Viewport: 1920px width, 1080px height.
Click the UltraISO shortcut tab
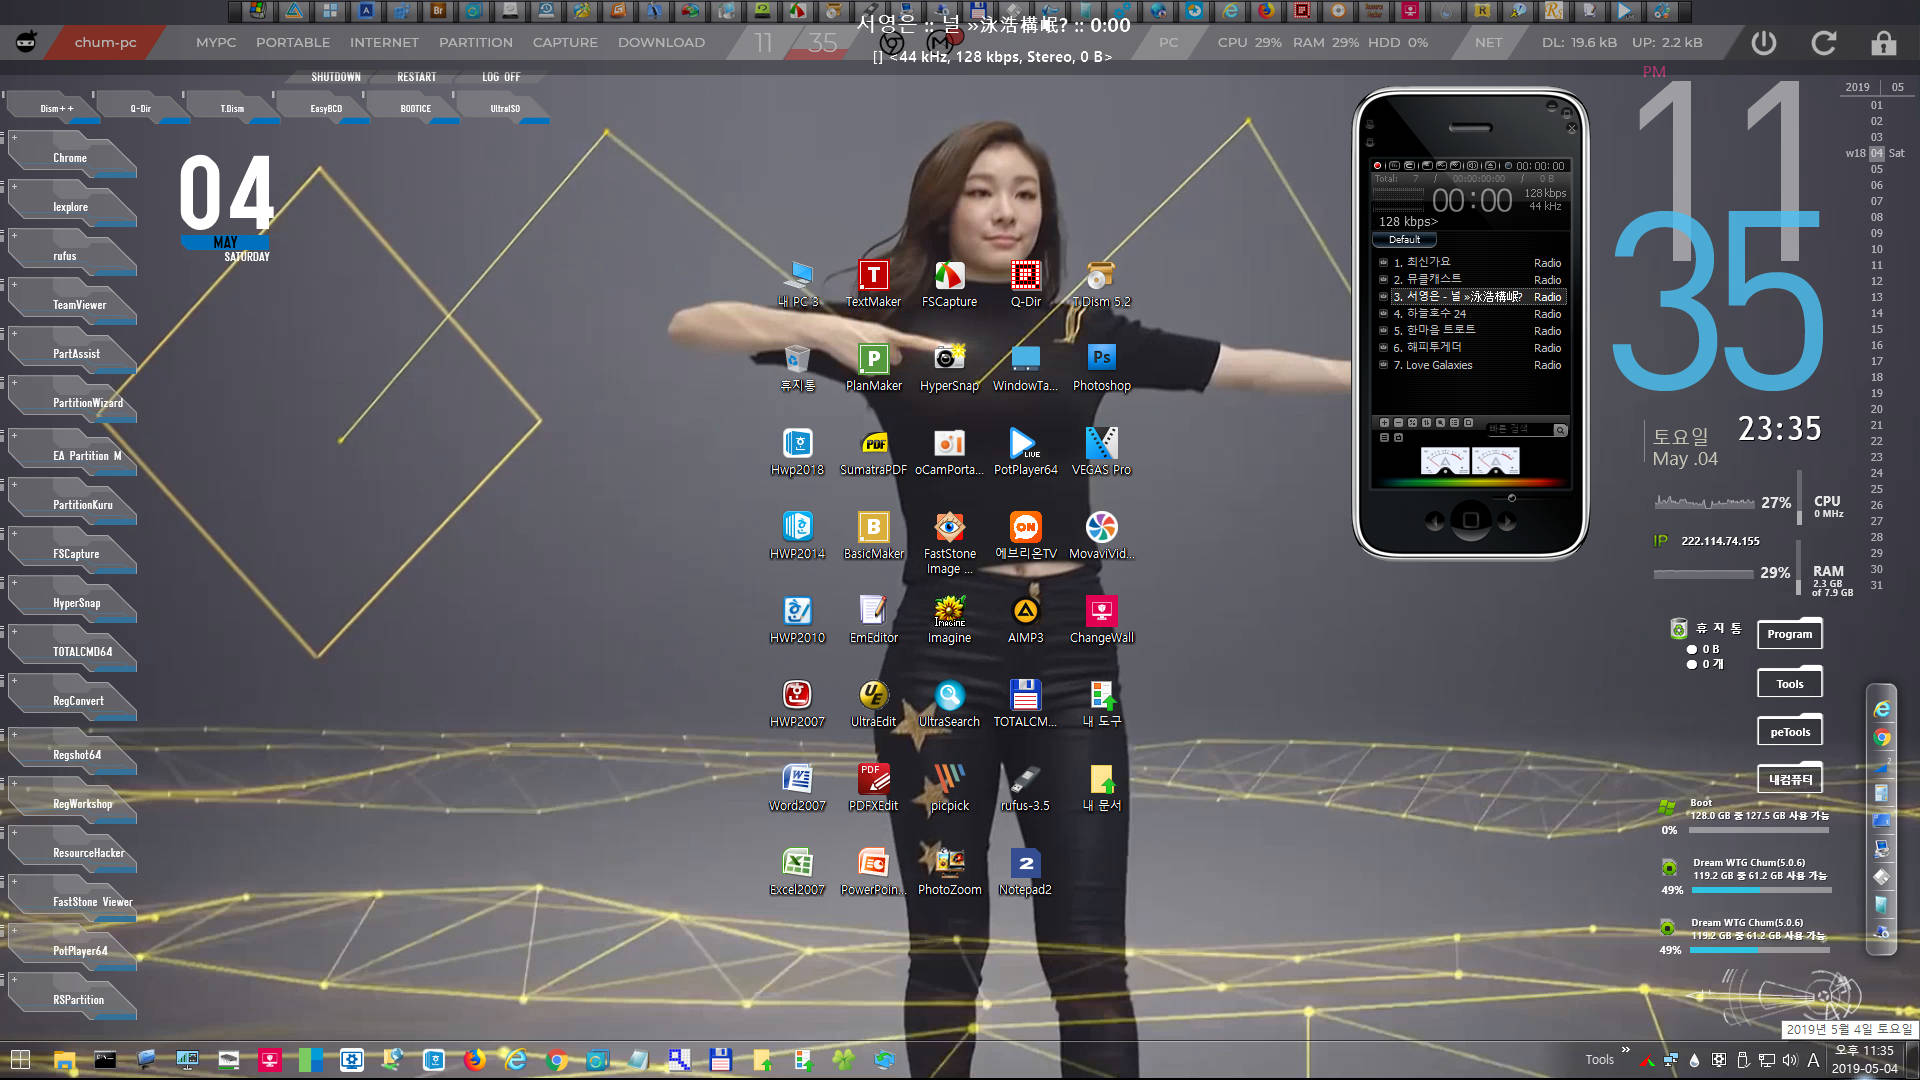pyautogui.click(x=505, y=108)
